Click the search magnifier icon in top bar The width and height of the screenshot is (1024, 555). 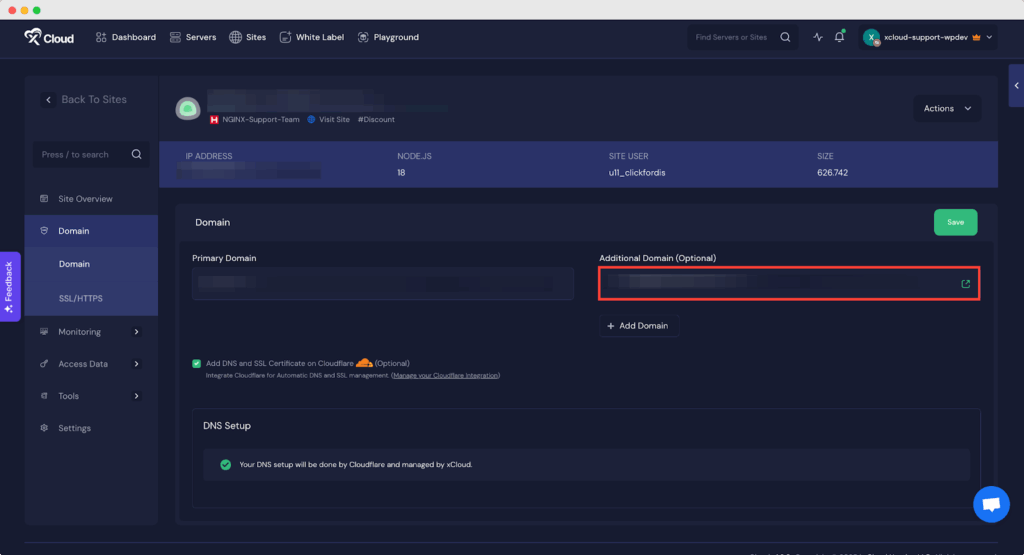pos(785,37)
